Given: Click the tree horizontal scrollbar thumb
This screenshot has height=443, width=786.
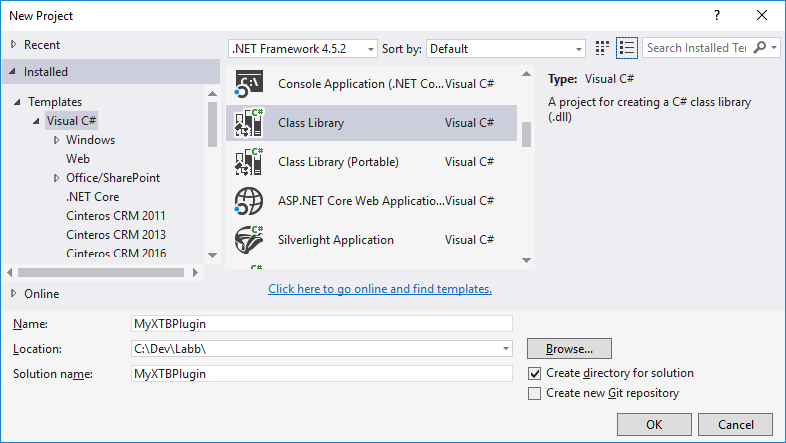Looking at the screenshot, I should click(101, 273).
